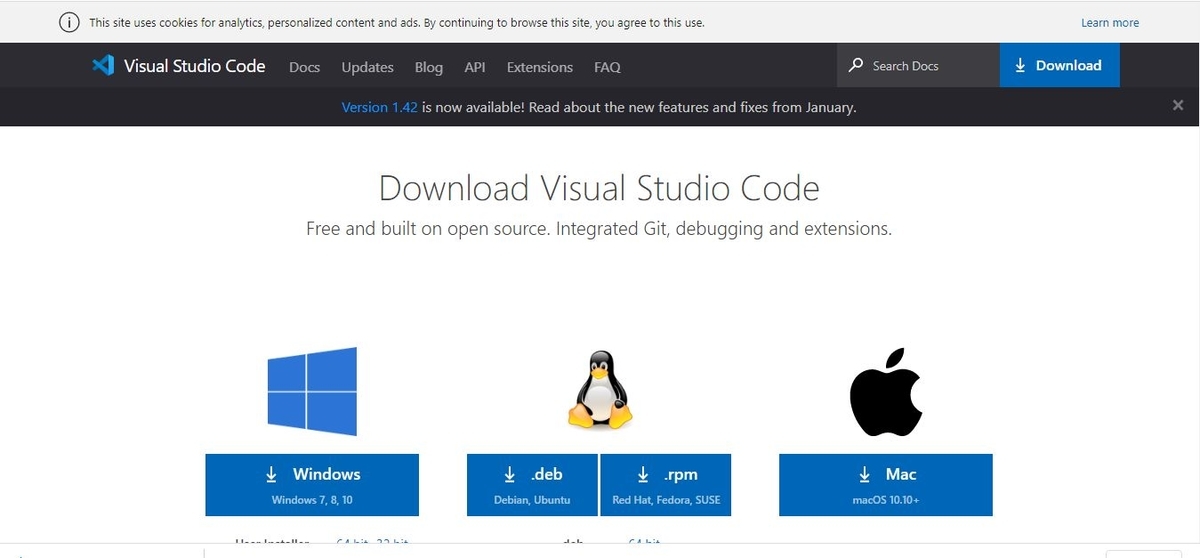
Task: Click the Linux penguin icon
Action: 600,390
